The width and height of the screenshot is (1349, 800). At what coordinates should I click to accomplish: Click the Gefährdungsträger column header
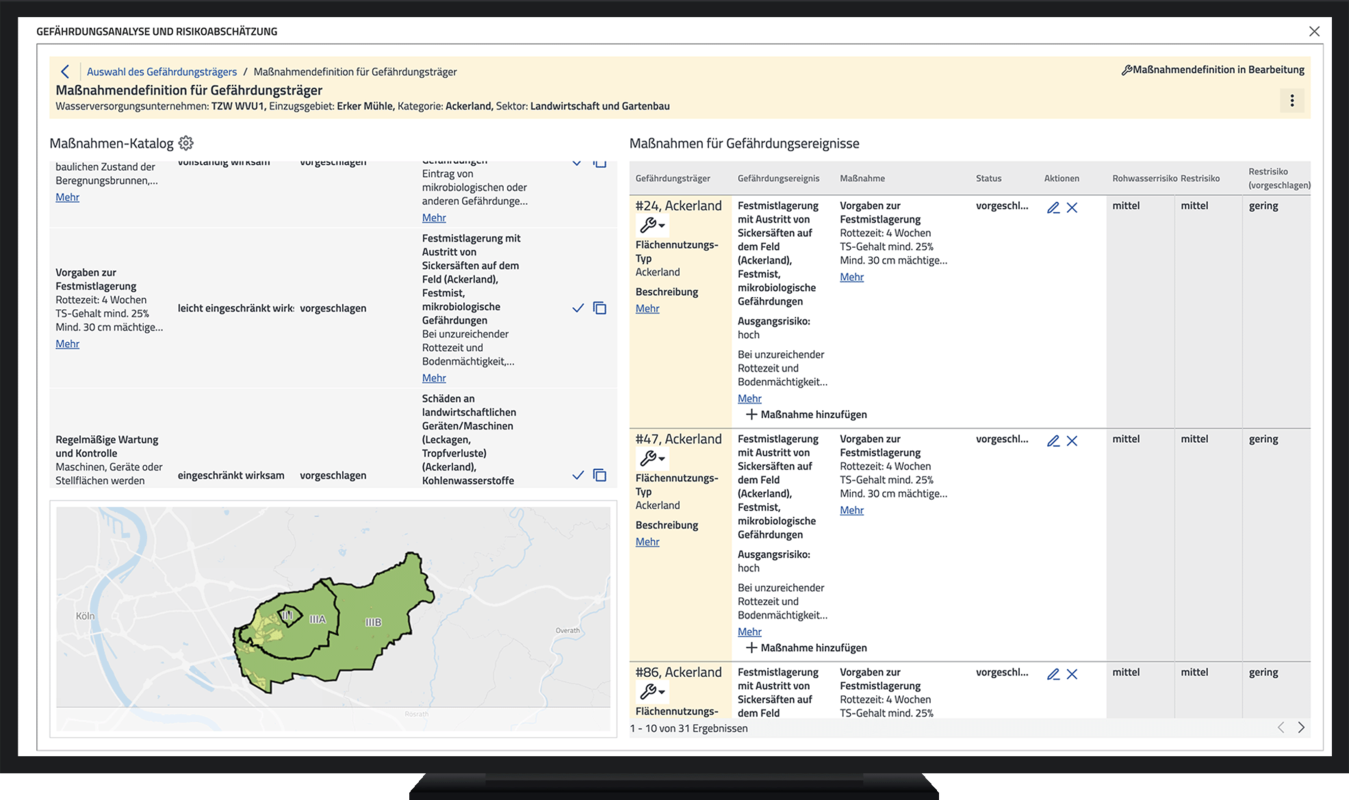(x=673, y=179)
